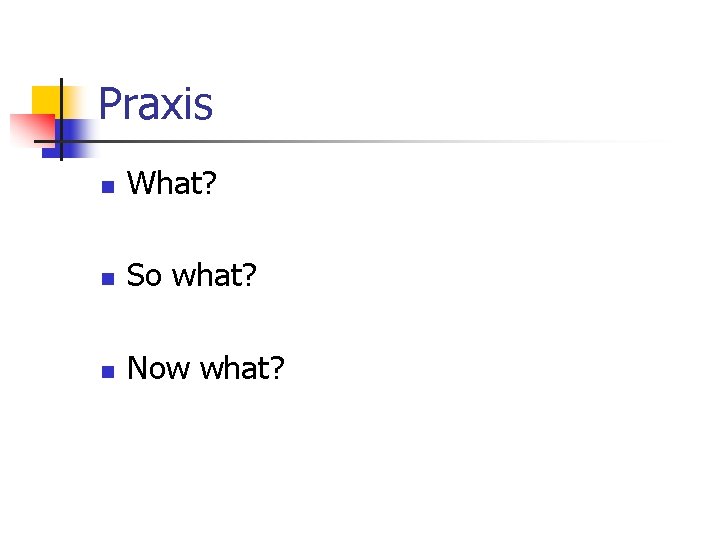Click the yellow decorative square near title
The image size is (720, 540).
[46, 100]
